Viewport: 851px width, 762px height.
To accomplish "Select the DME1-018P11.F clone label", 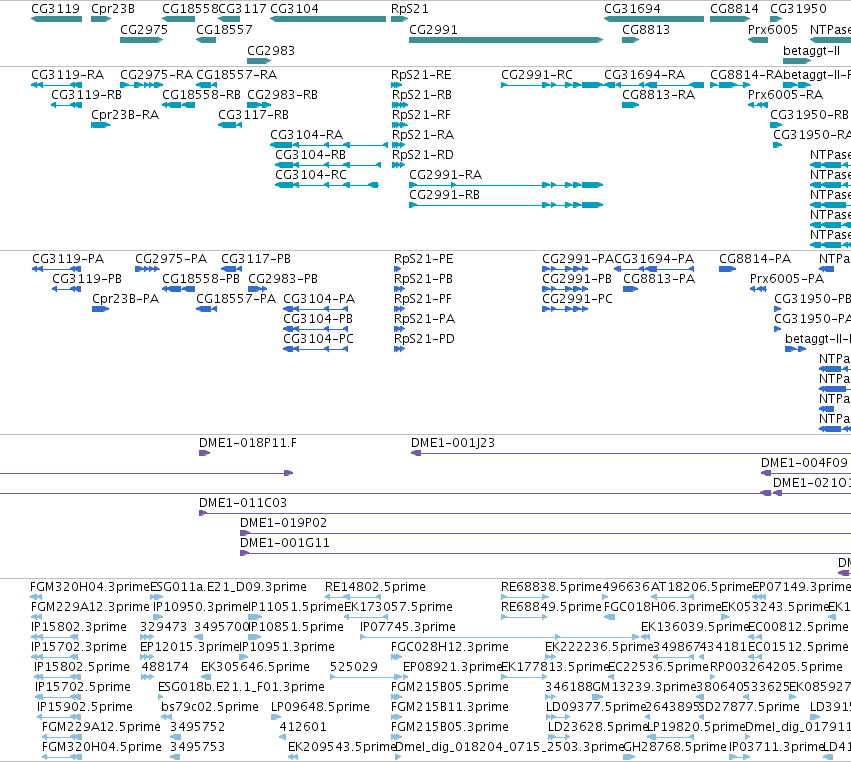I will click(x=247, y=442).
